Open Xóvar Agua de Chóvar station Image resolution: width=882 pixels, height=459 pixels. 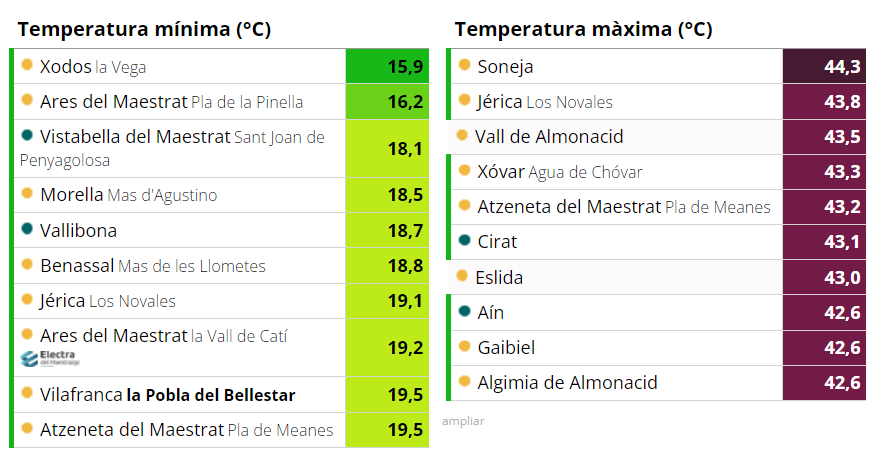click(560, 172)
